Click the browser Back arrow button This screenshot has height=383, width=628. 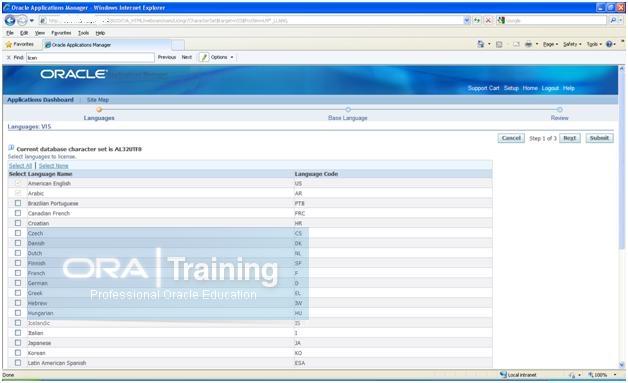(10, 20)
